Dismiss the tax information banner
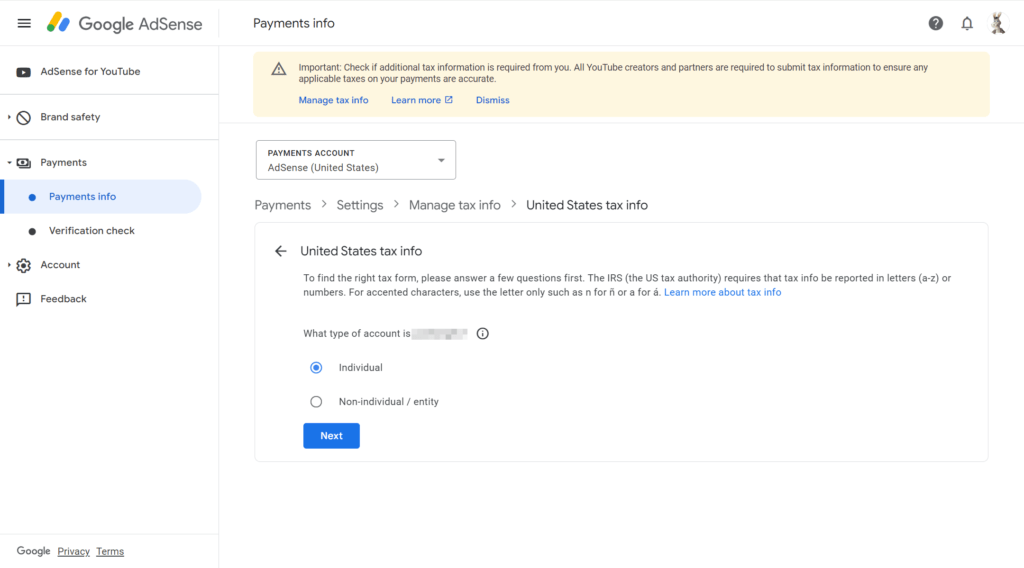The width and height of the screenshot is (1024, 568). click(492, 100)
